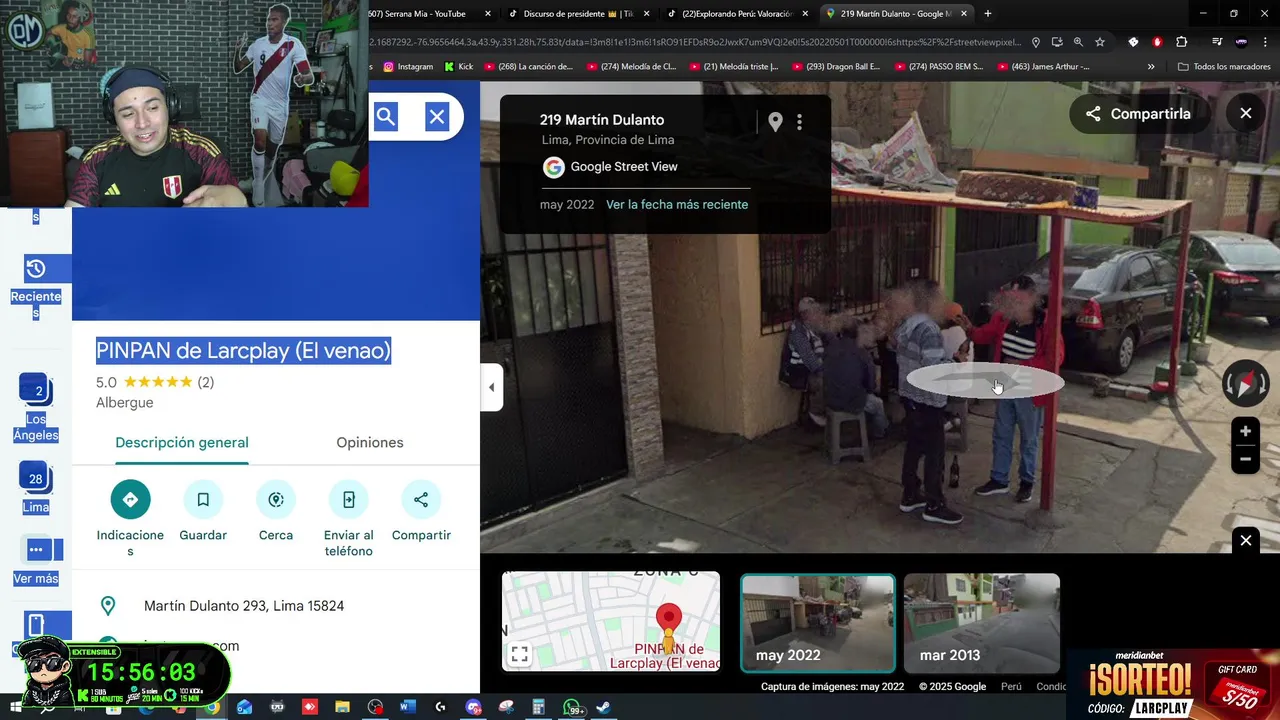Screen dimensions: 1280x720
Task: Click the URL address bar
Action: pos(695,42)
